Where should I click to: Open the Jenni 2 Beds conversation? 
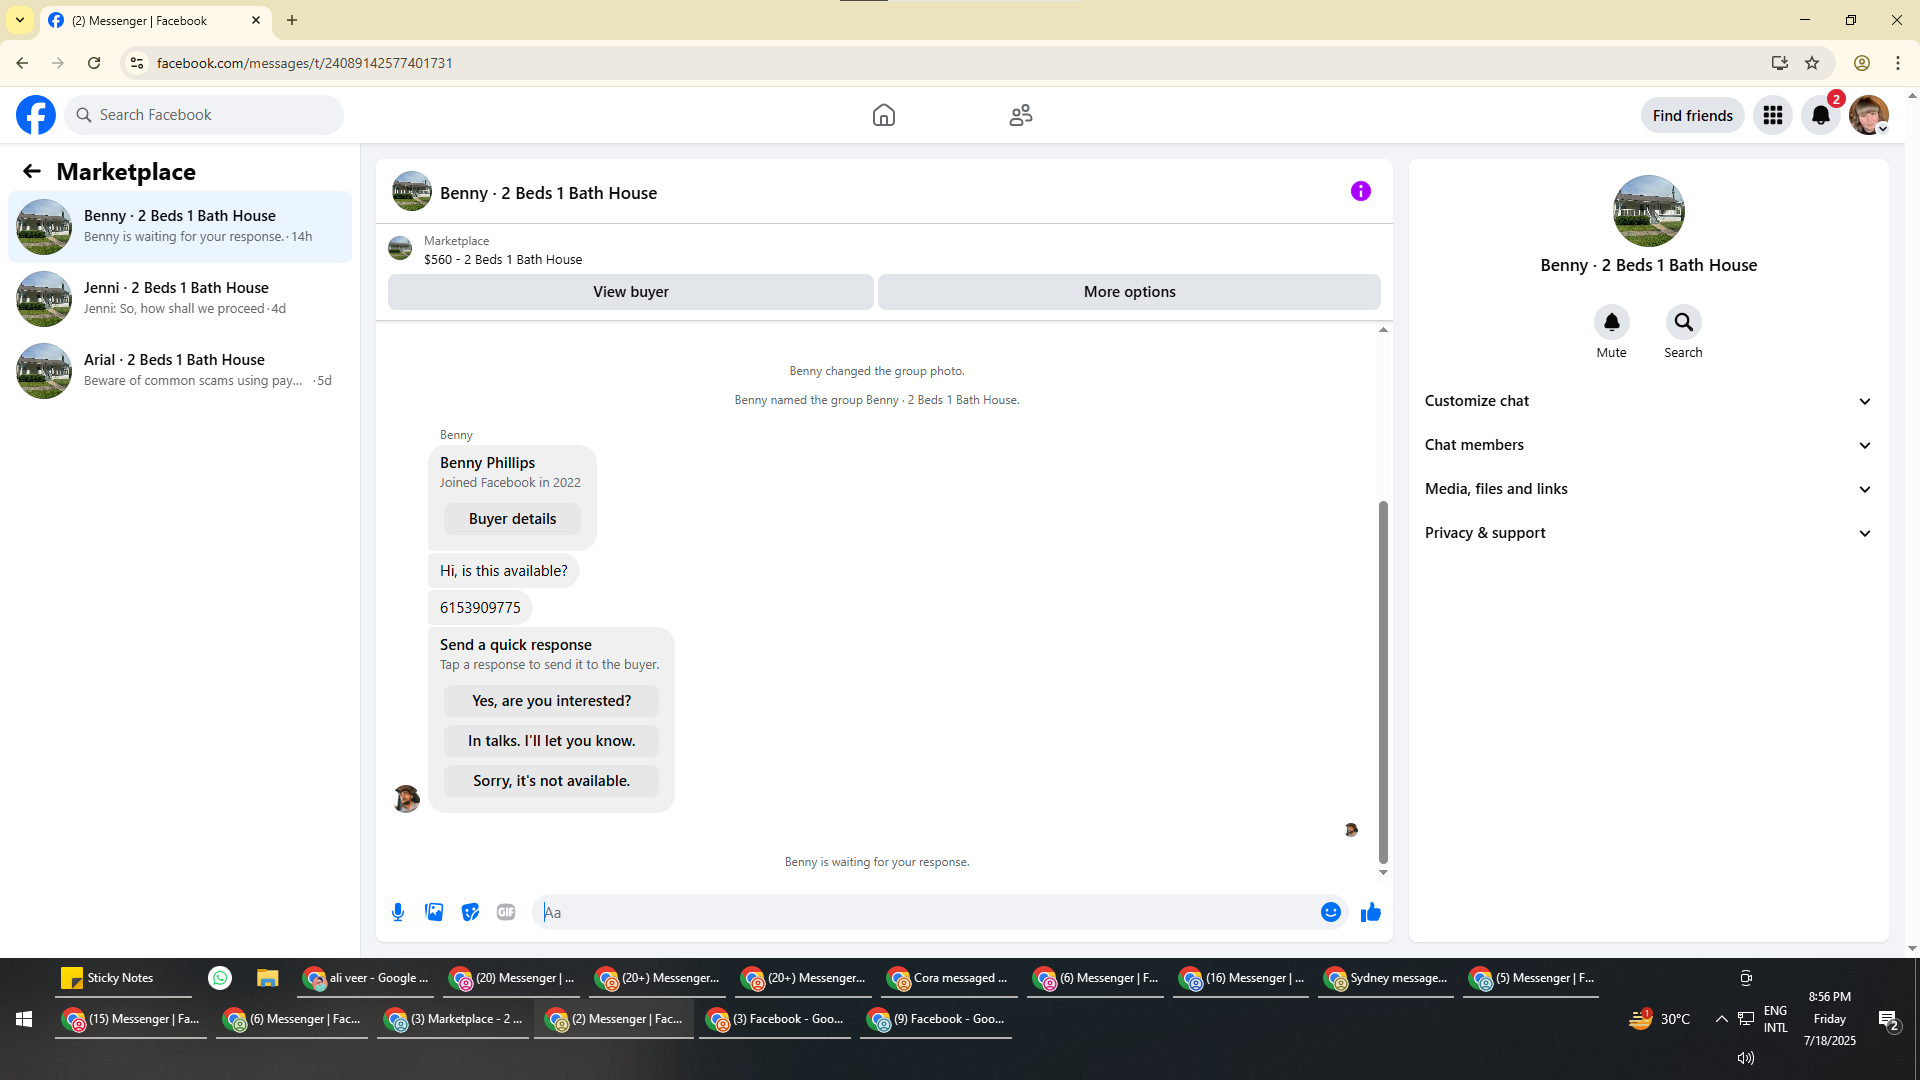[x=180, y=298]
